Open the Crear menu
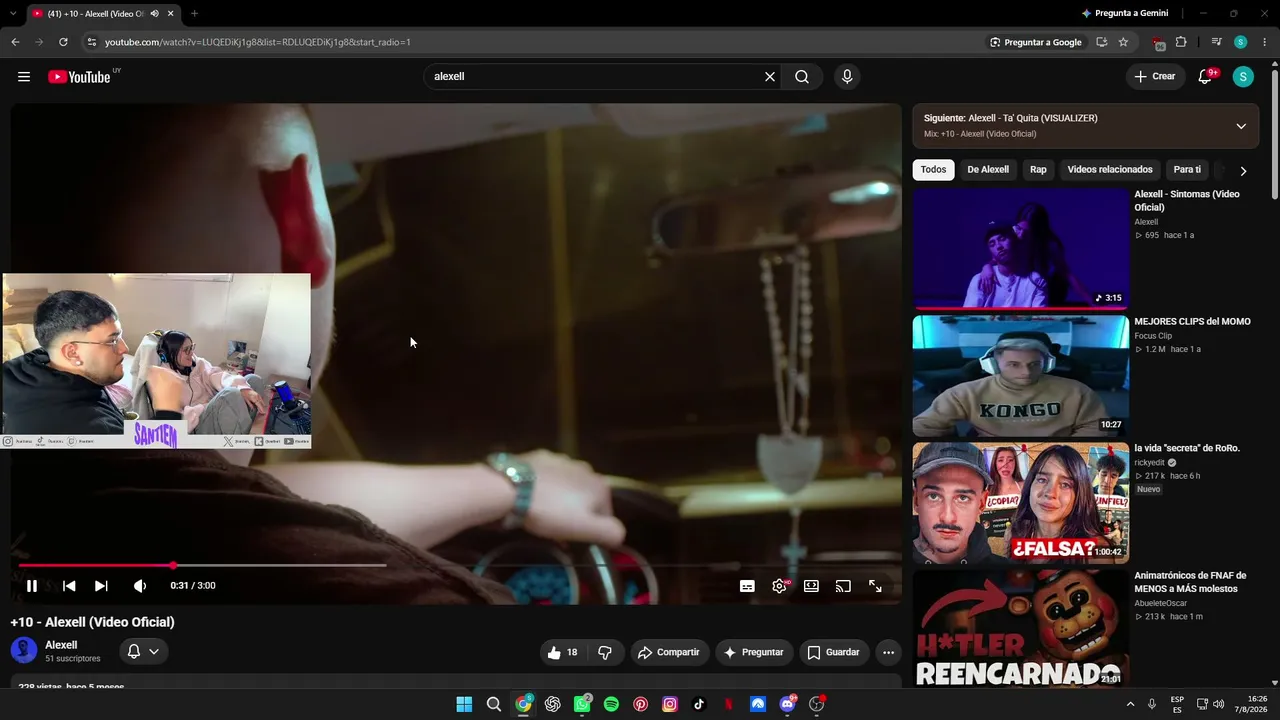Screen dimensions: 1280x720 [x=1155, y=77]
